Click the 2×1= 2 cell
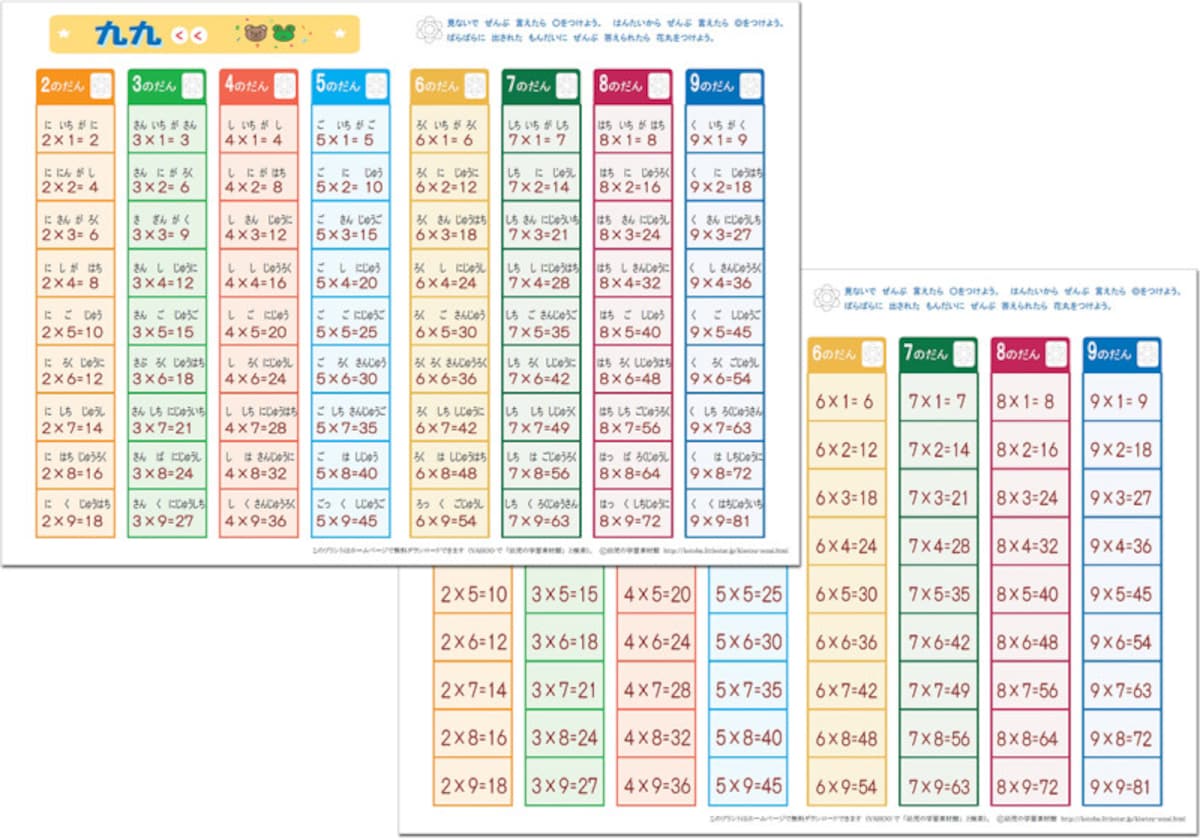This screenshot has width=1200, height=840. pos(75,129)
